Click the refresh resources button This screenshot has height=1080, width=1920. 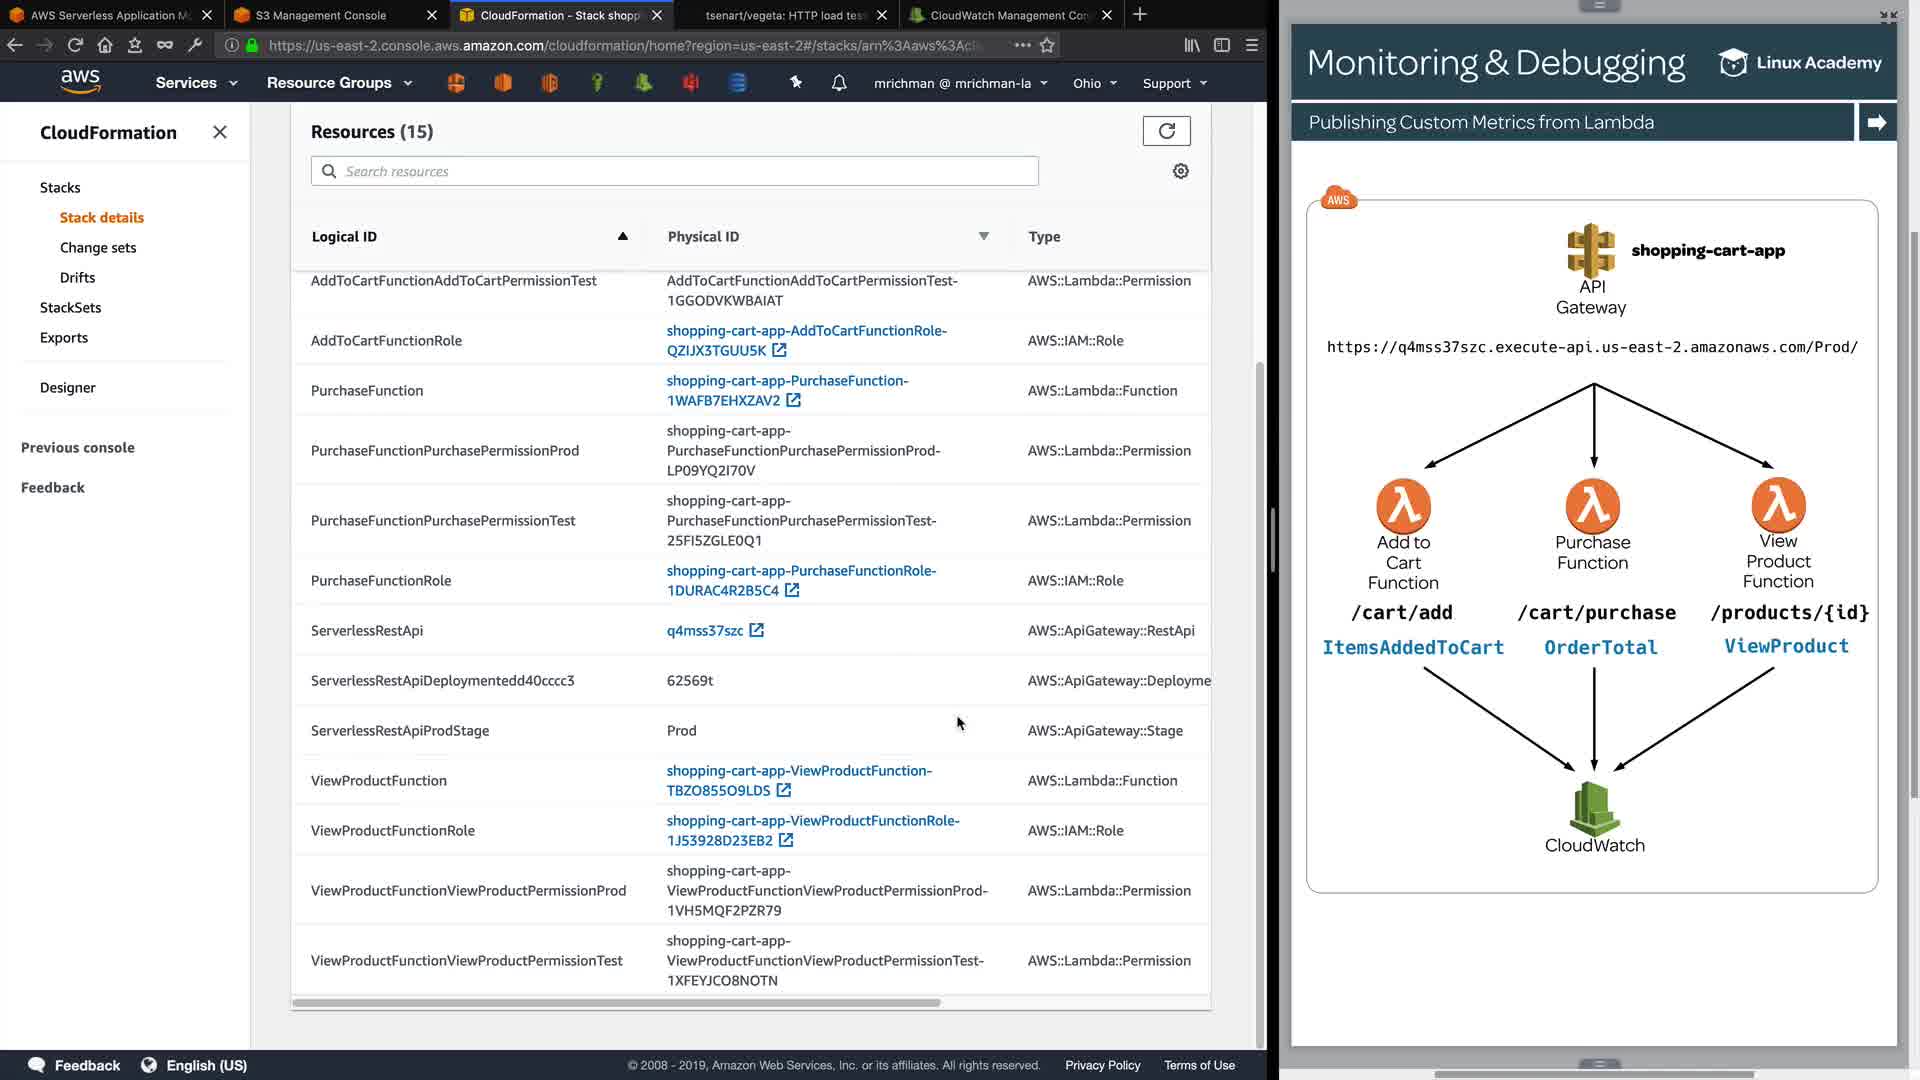1166,131
